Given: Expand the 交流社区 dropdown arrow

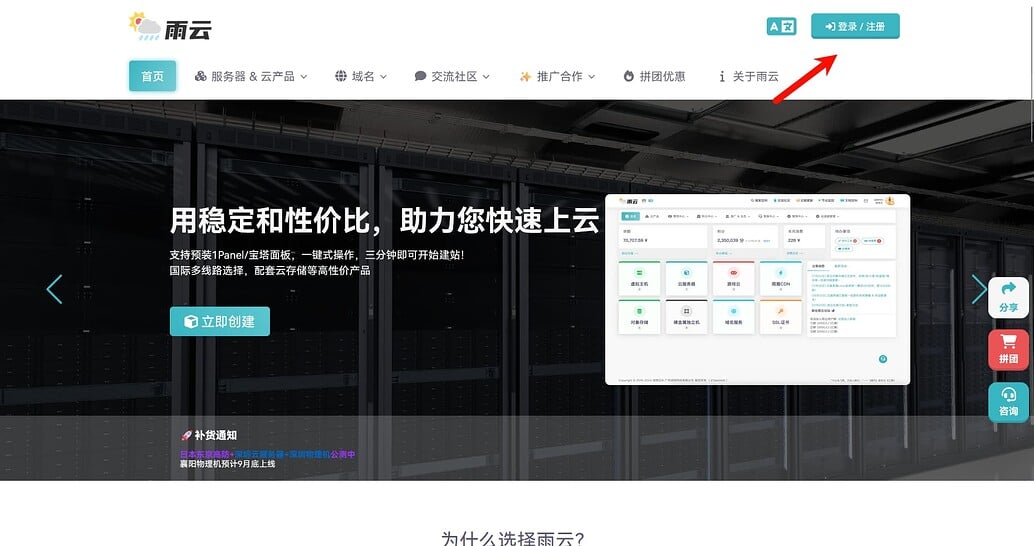Looking at the screenshot, I should tap(486, 76).
